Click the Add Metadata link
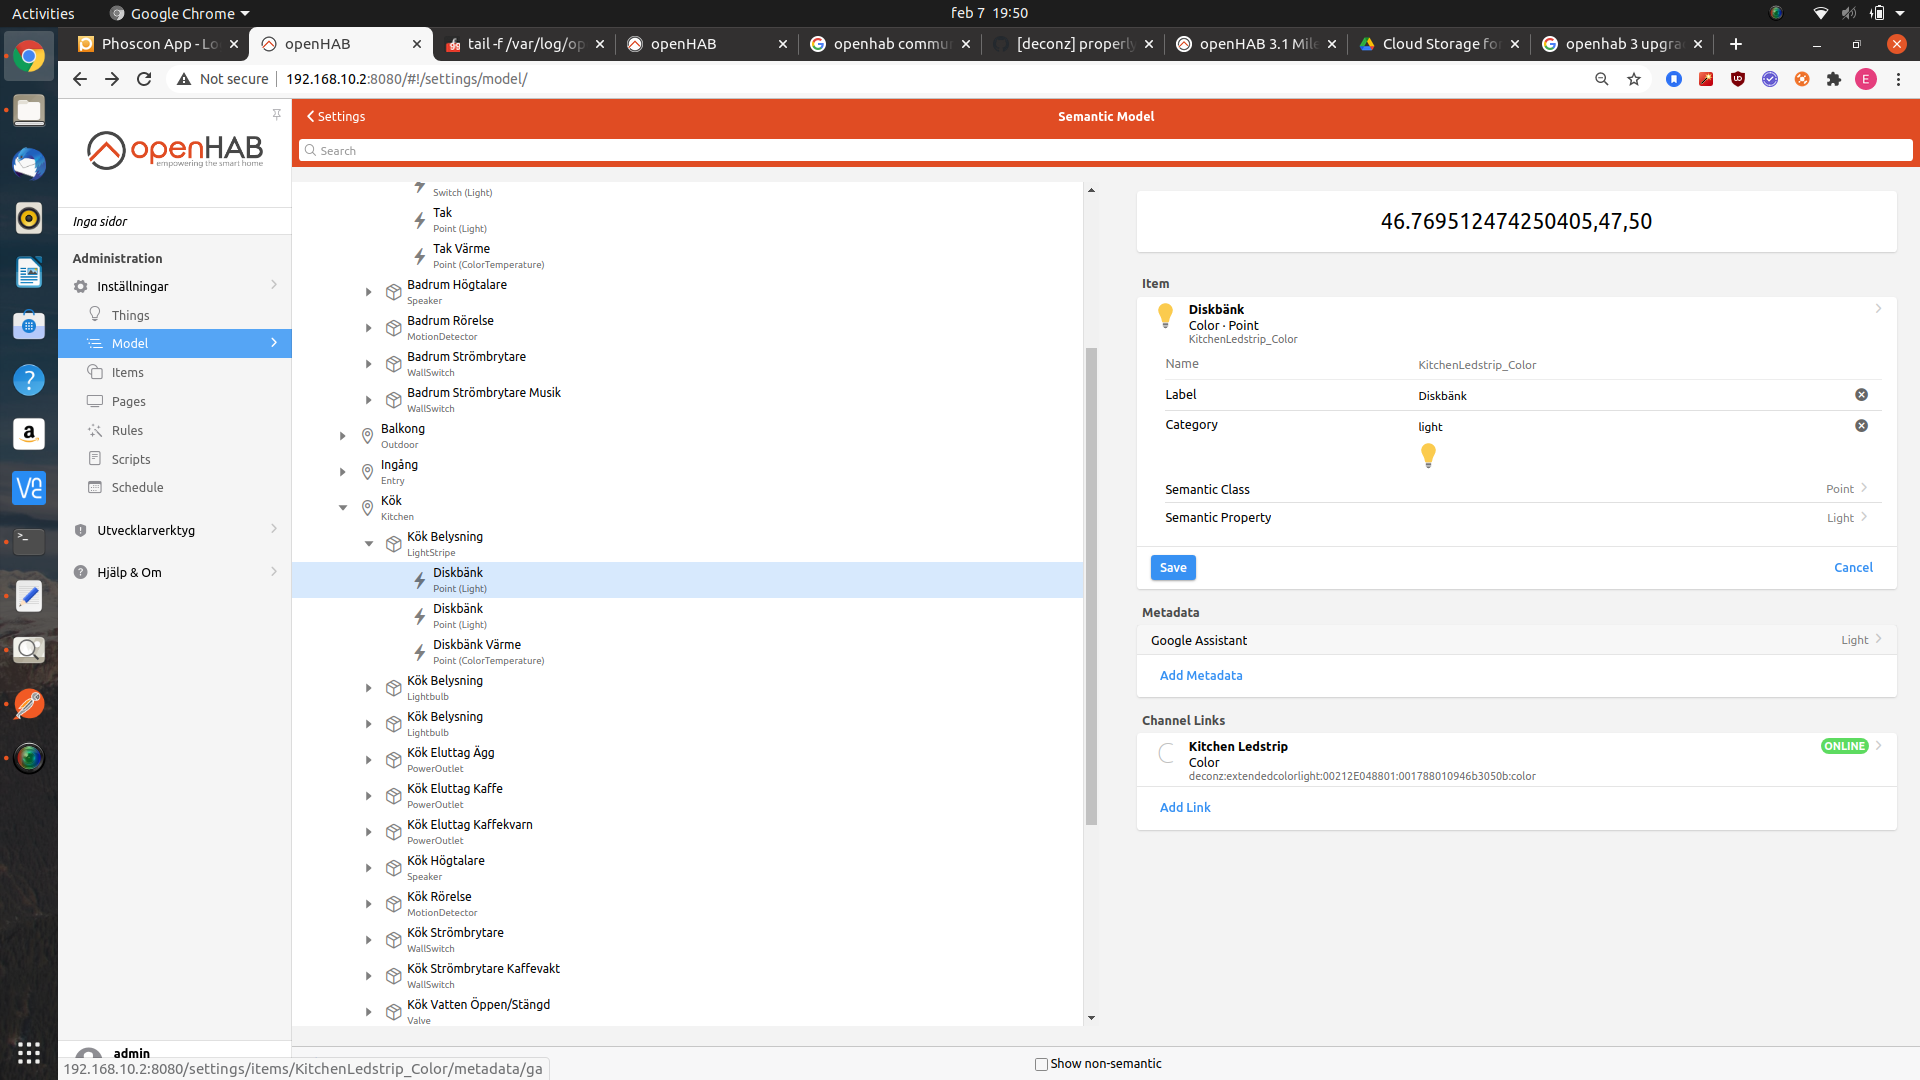 pos(1201,675)
